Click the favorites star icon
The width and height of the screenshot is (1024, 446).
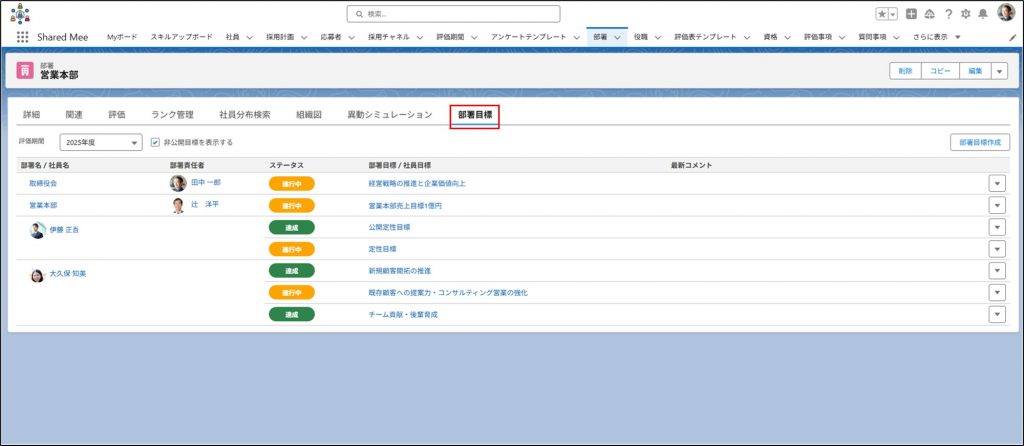point(882,14)
